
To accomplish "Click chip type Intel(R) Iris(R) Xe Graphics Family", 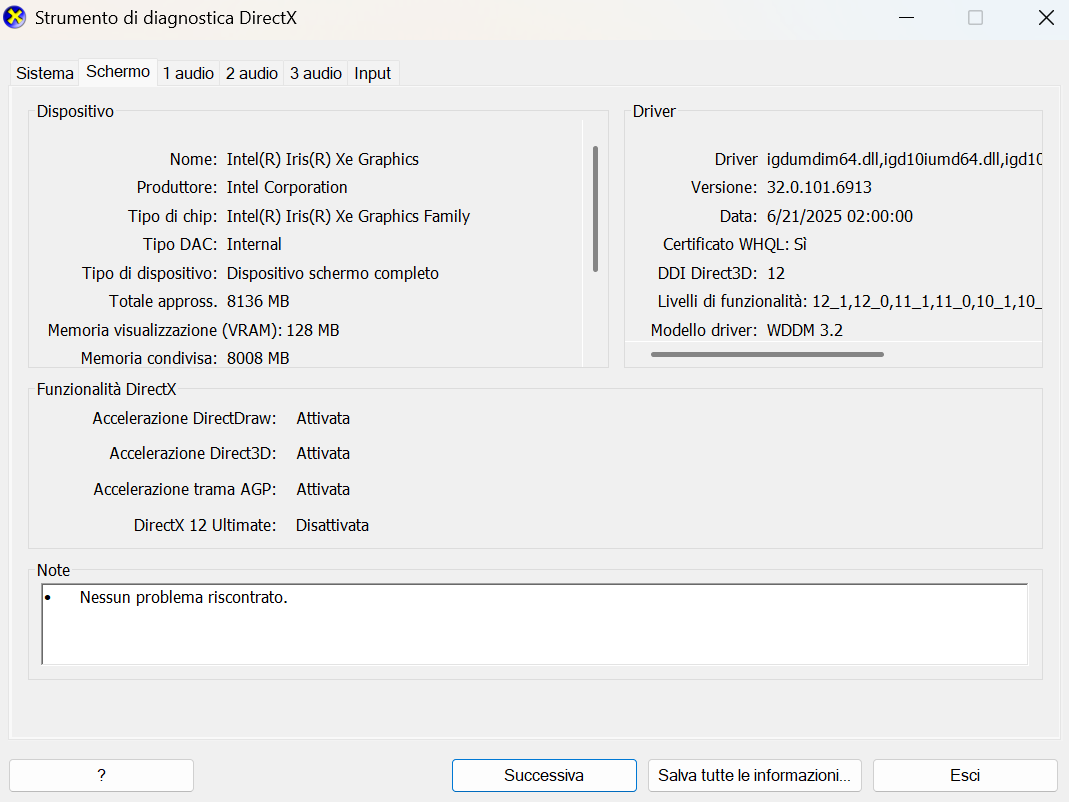I will click(348, 216).
